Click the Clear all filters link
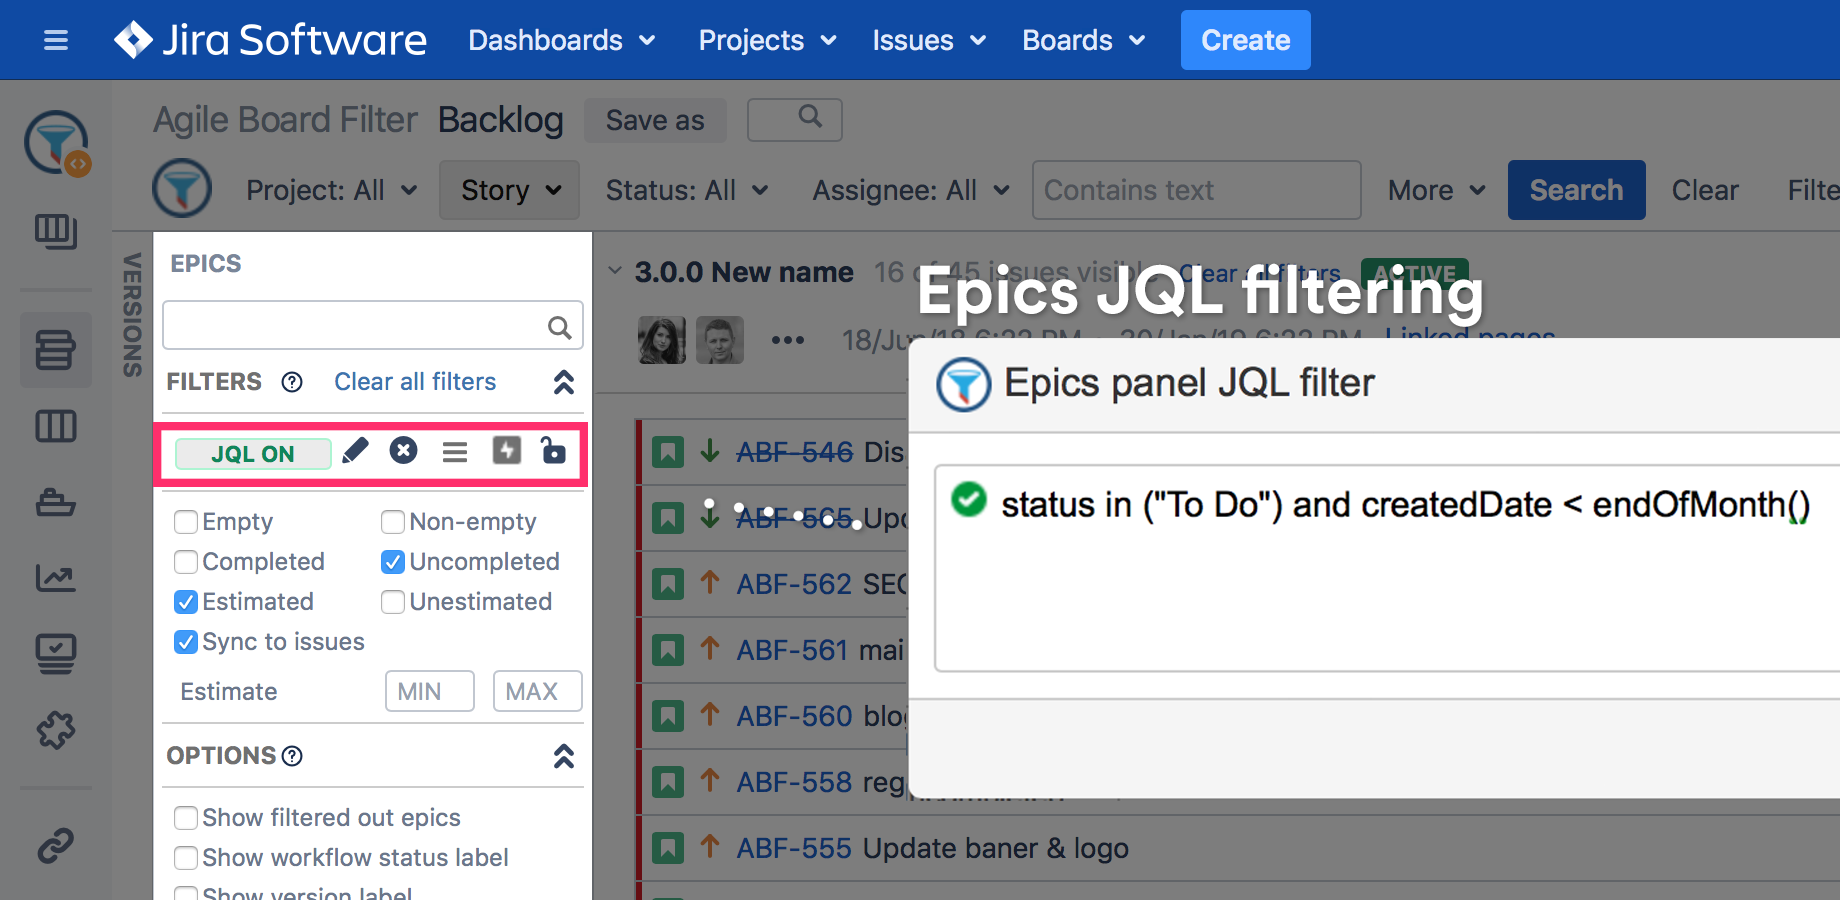The width and height of the screenshot is (1840, 900). pyautogui.click(x=414, y=381)
